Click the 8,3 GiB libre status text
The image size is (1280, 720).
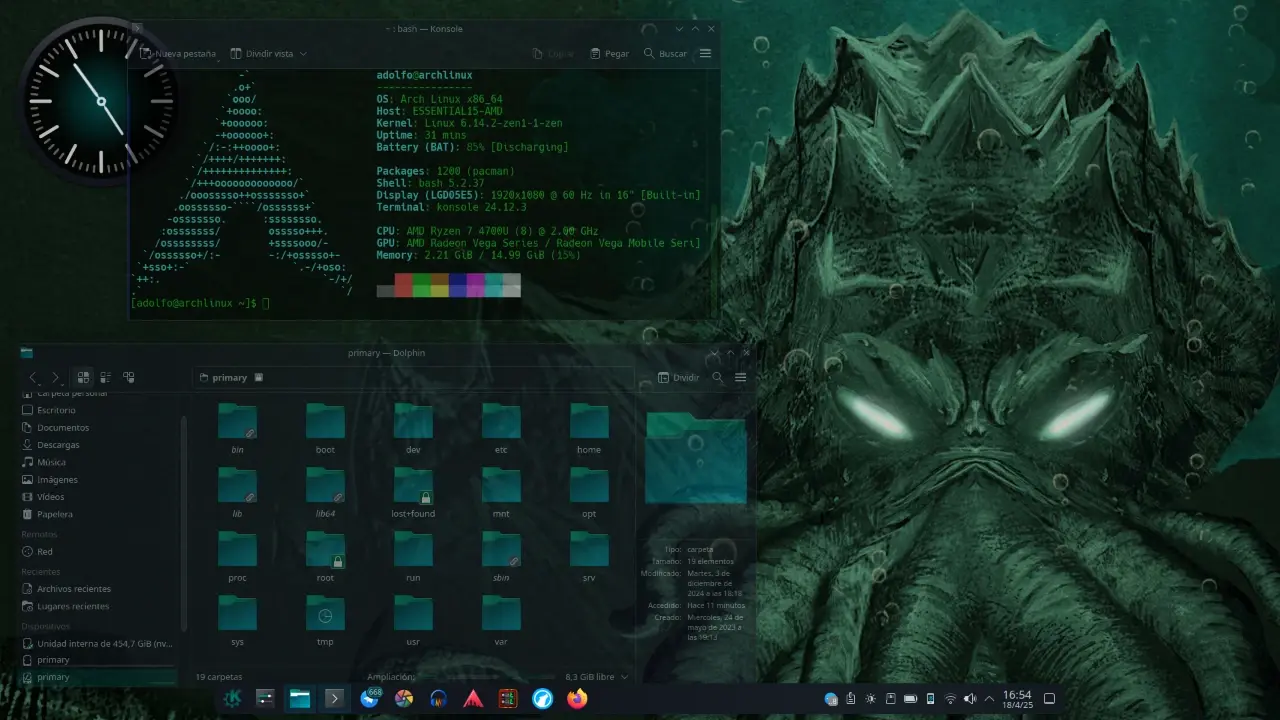[589, 677]
